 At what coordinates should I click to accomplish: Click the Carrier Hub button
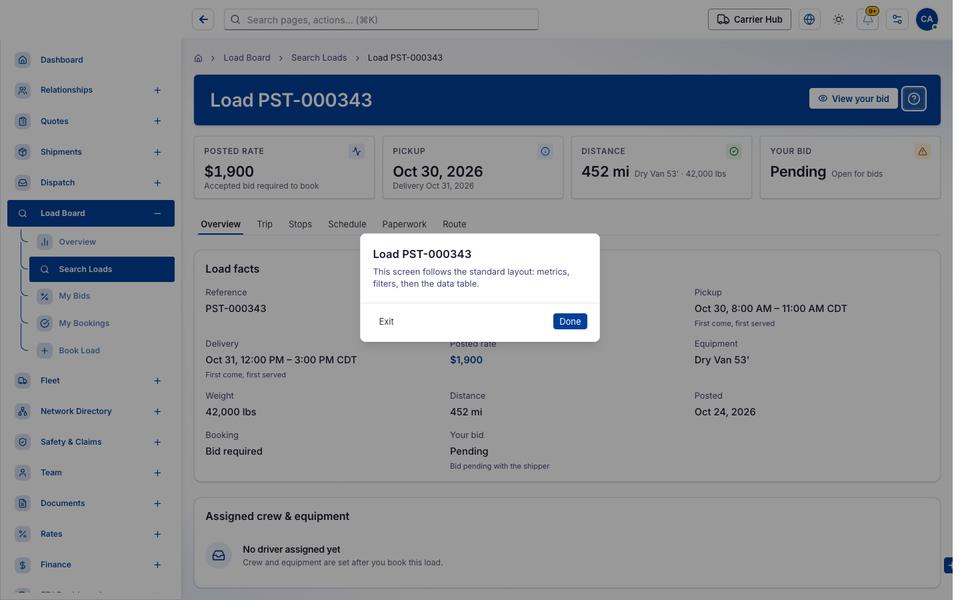(749, 20)
